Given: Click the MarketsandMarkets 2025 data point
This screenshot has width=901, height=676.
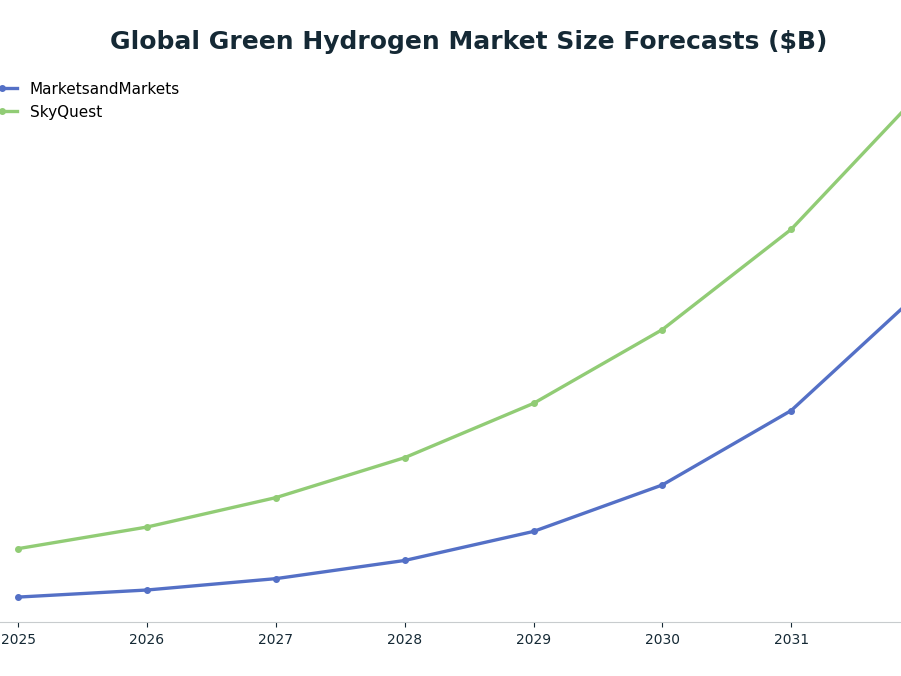Looking at the screenshot, I should 18,597.
